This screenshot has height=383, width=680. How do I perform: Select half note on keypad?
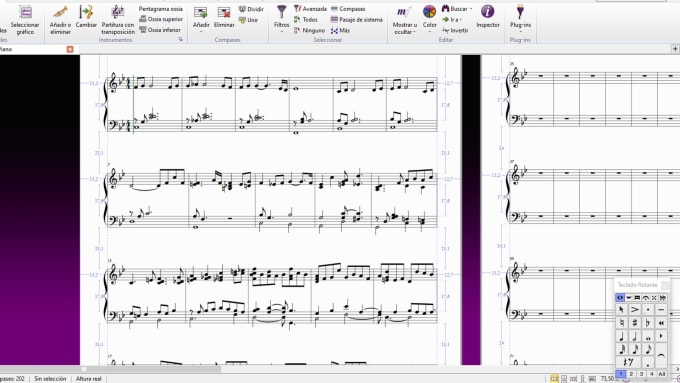point(634,336)
